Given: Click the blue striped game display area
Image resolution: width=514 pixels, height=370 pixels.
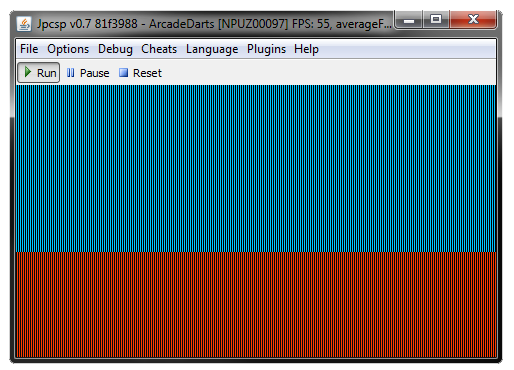Looking at the screenshot, I should 256,168.
